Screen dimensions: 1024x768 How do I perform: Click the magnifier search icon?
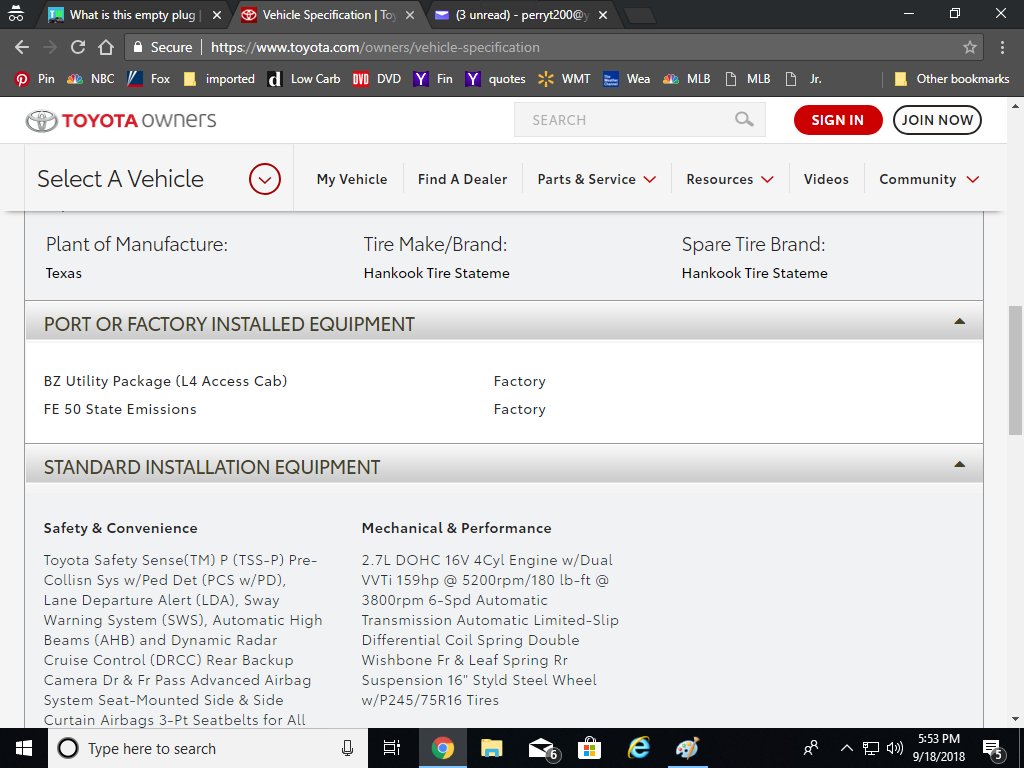click(744, 120)
